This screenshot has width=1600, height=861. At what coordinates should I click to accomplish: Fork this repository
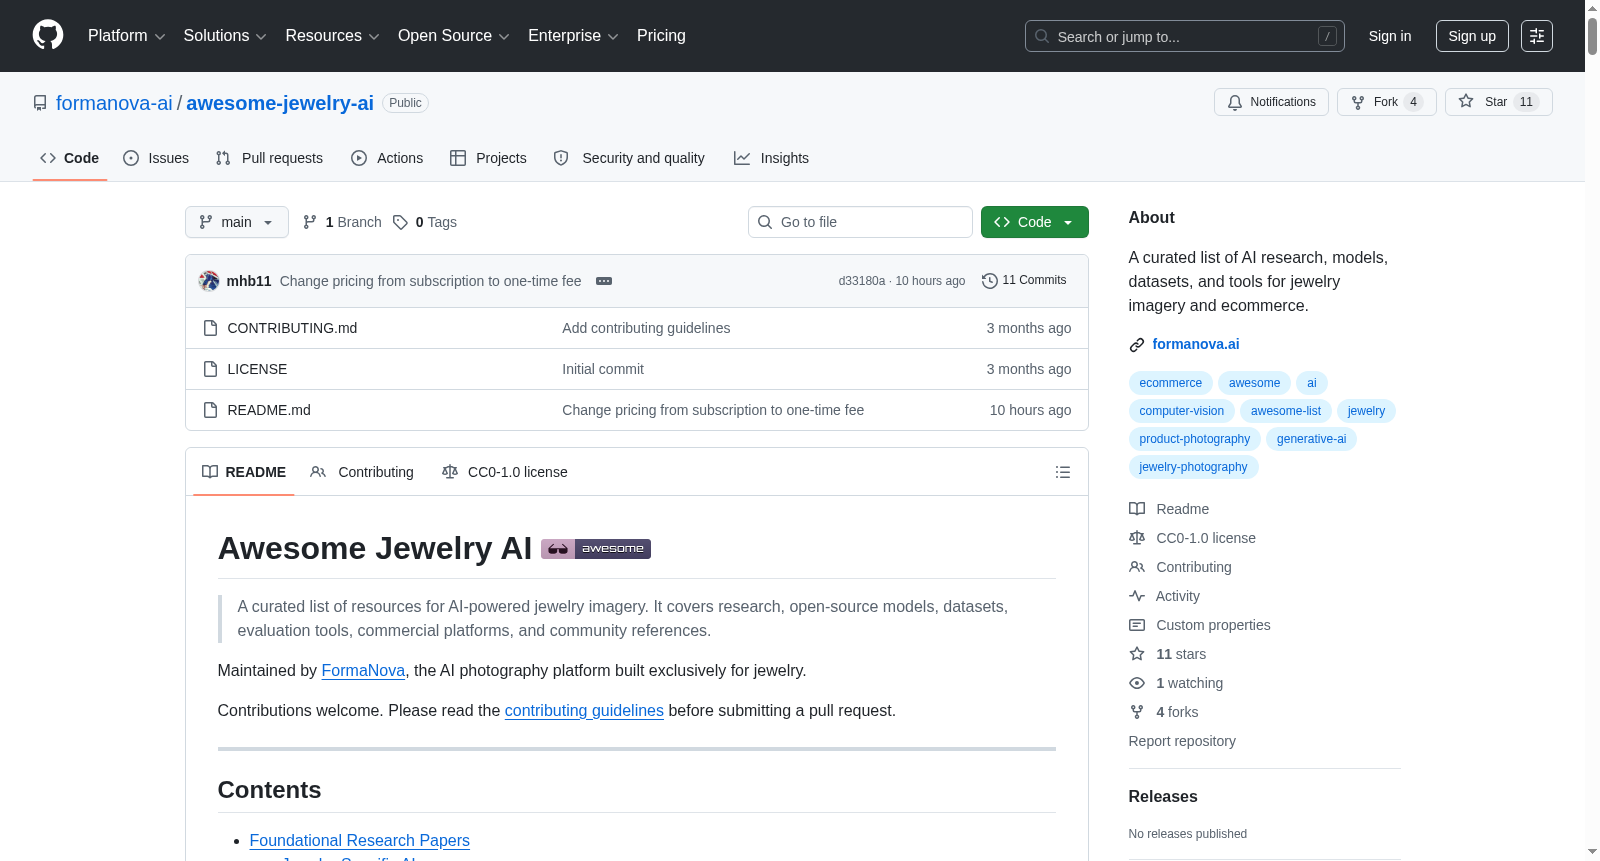1386,102
